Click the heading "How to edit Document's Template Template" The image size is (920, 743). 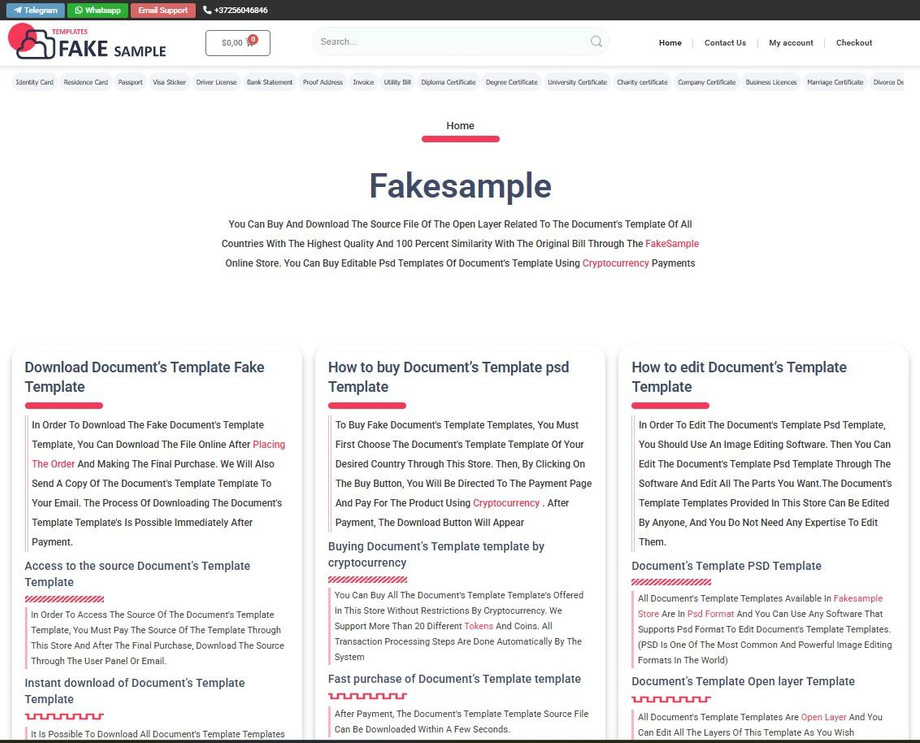coord(739,377)
